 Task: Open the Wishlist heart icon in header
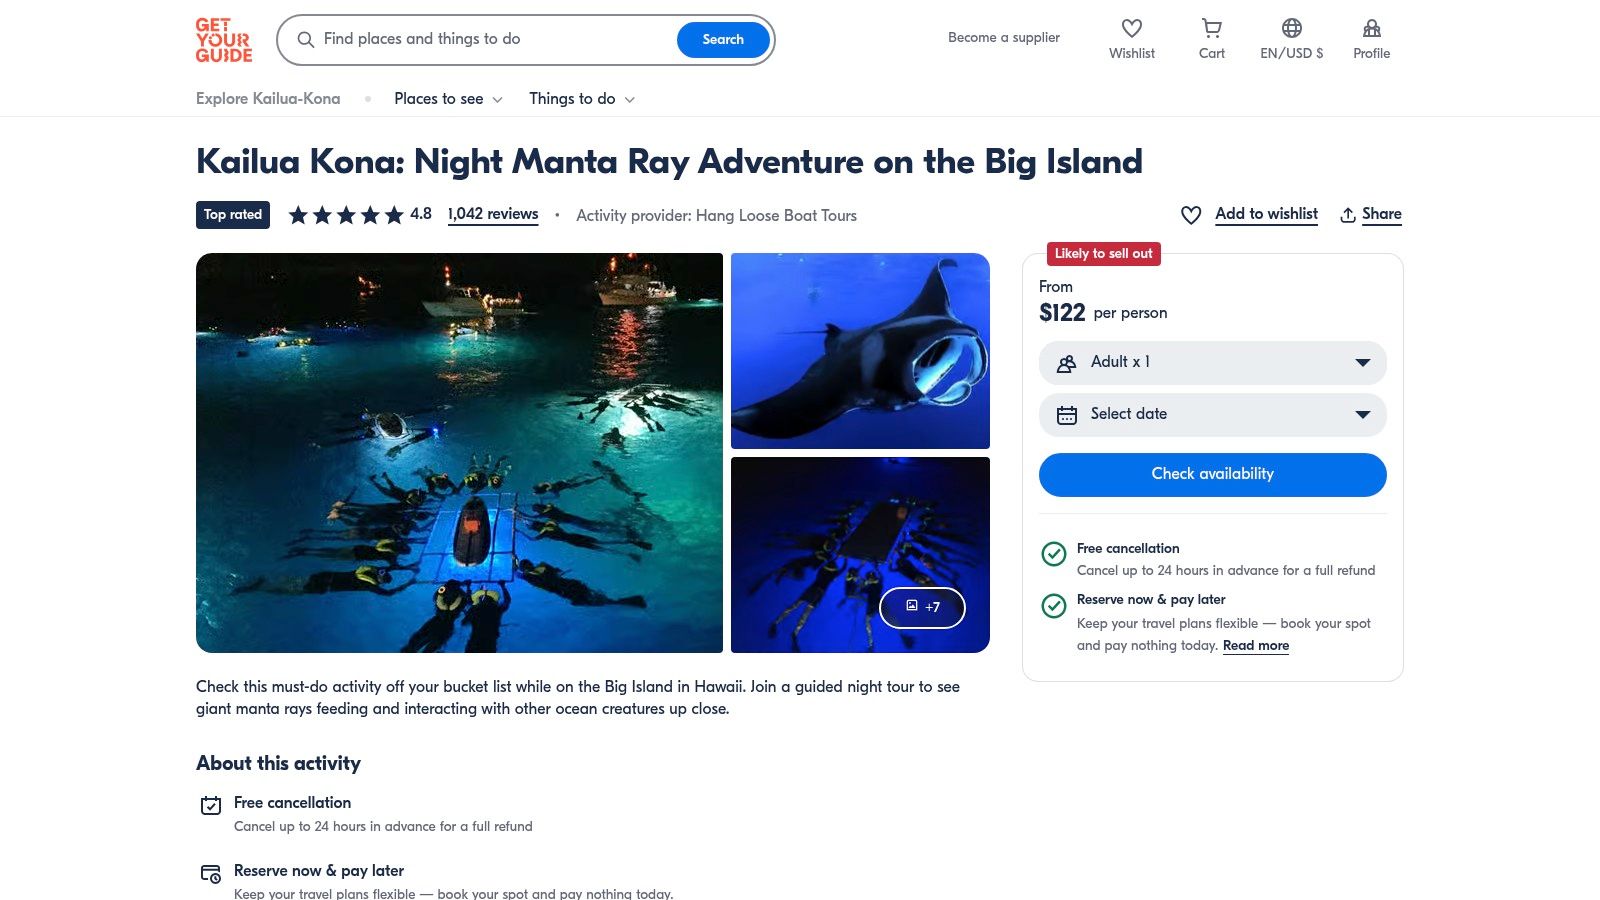pyautogui.click(x=1131, y=29)
